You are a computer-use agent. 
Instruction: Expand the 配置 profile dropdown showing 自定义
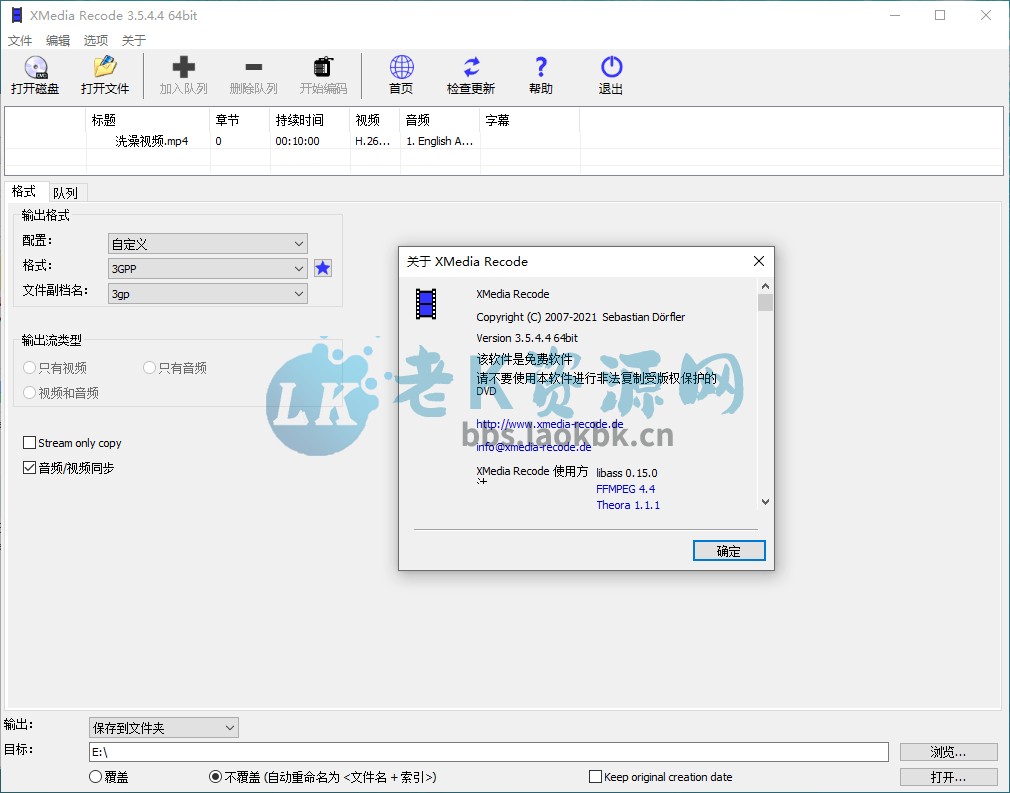click(207, 244)
